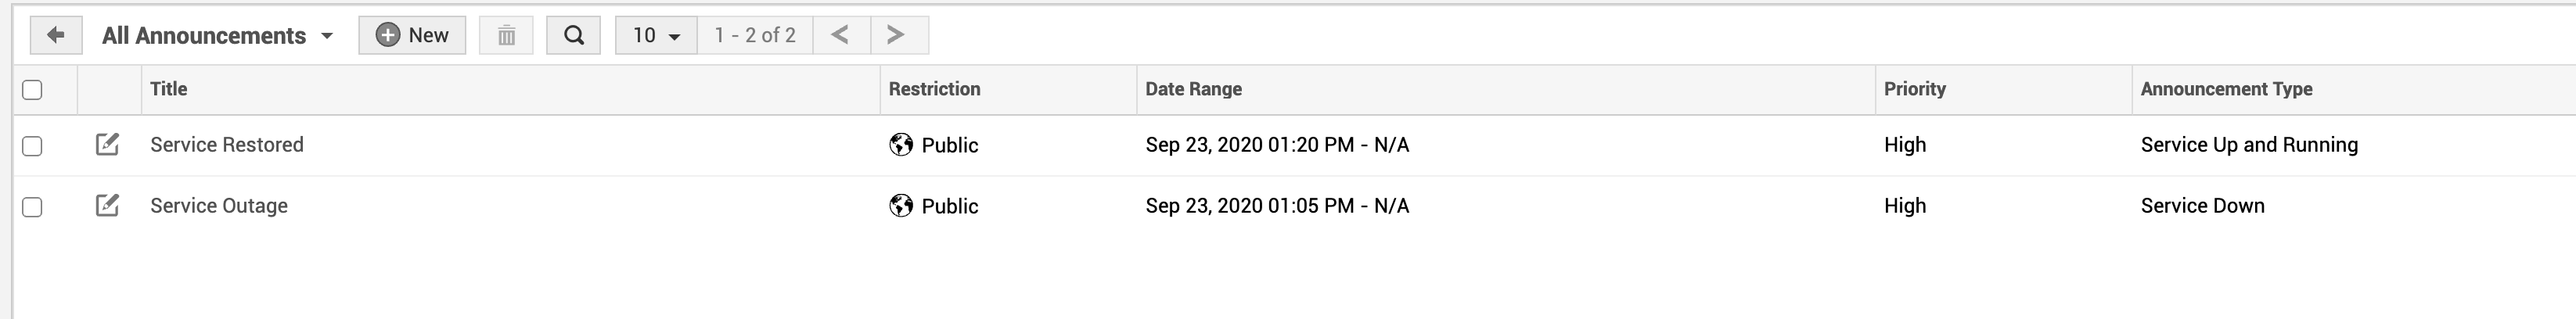2576x319 pixels.
Task: Open the All Announcements view dropdown
Action: click(217, 36)
